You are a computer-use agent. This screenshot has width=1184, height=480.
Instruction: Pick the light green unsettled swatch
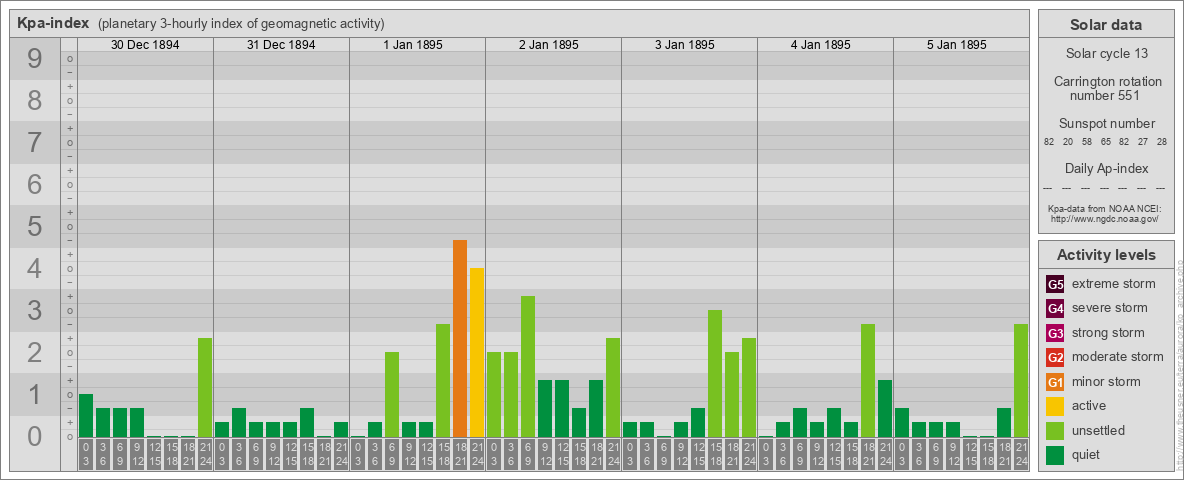[1055, 431]
